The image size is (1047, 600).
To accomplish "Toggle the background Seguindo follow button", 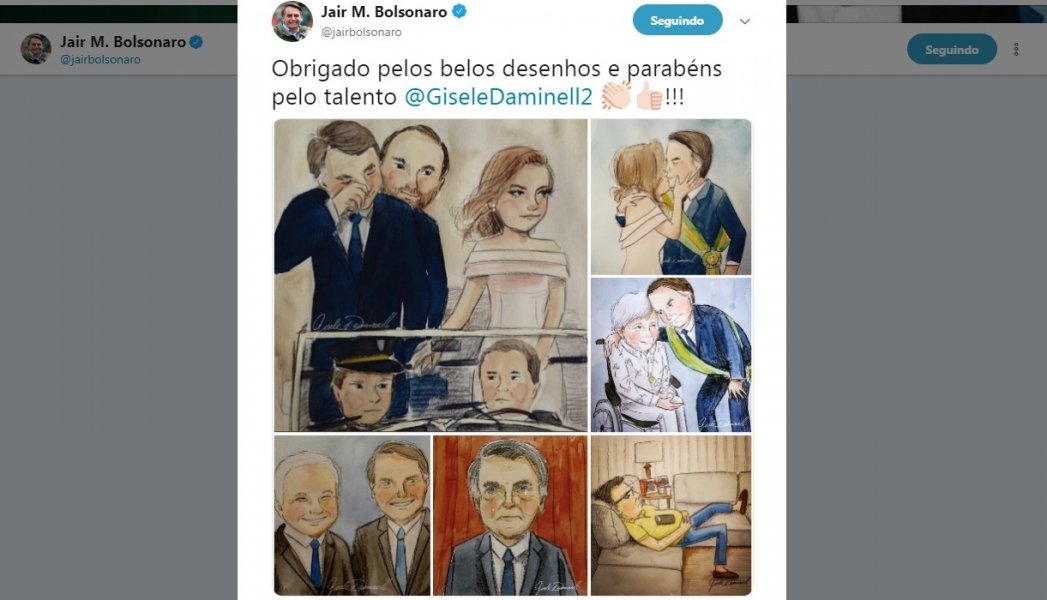I will click(952, 49).
